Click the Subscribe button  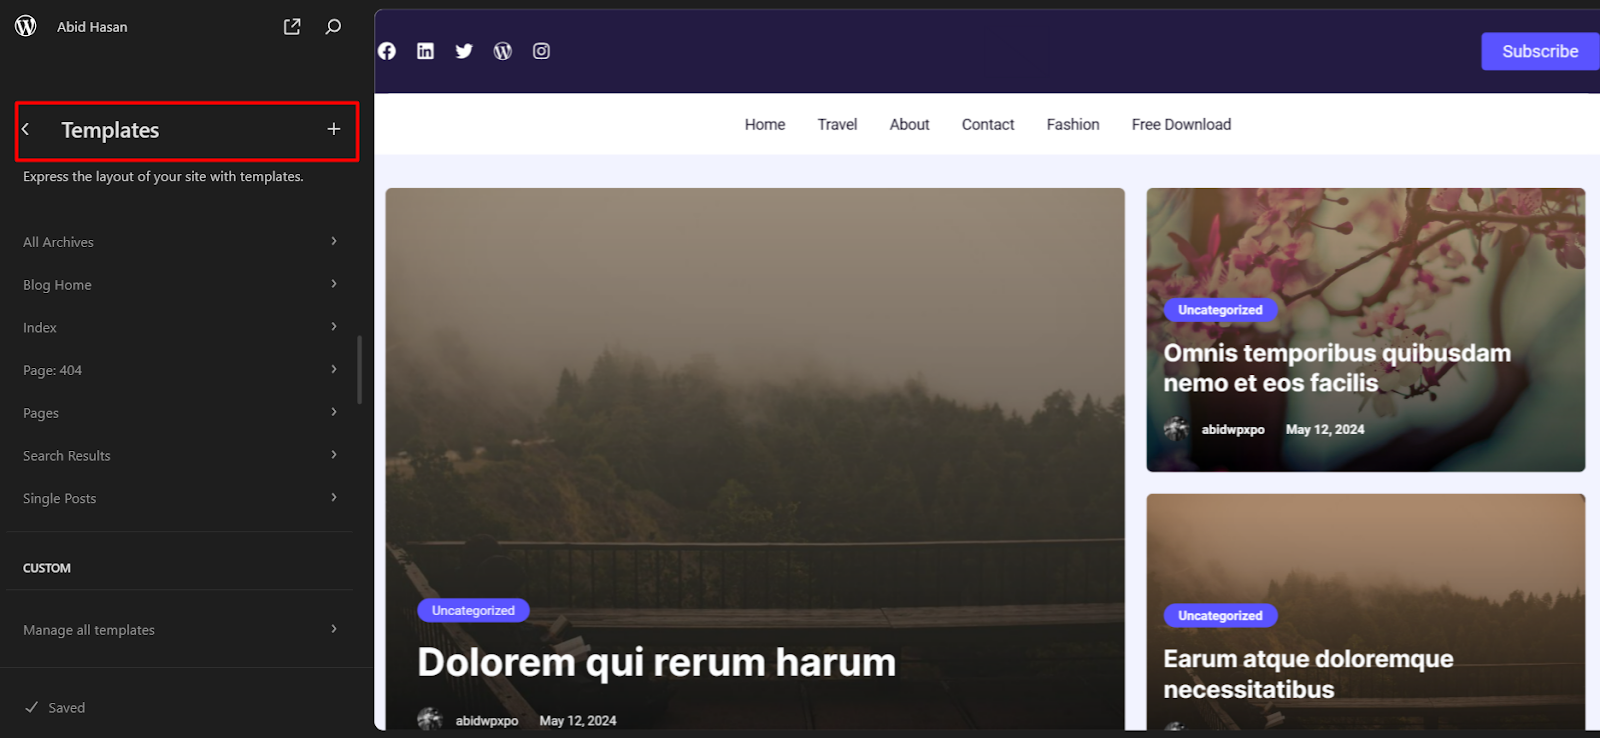click(x=1540, y=51)
